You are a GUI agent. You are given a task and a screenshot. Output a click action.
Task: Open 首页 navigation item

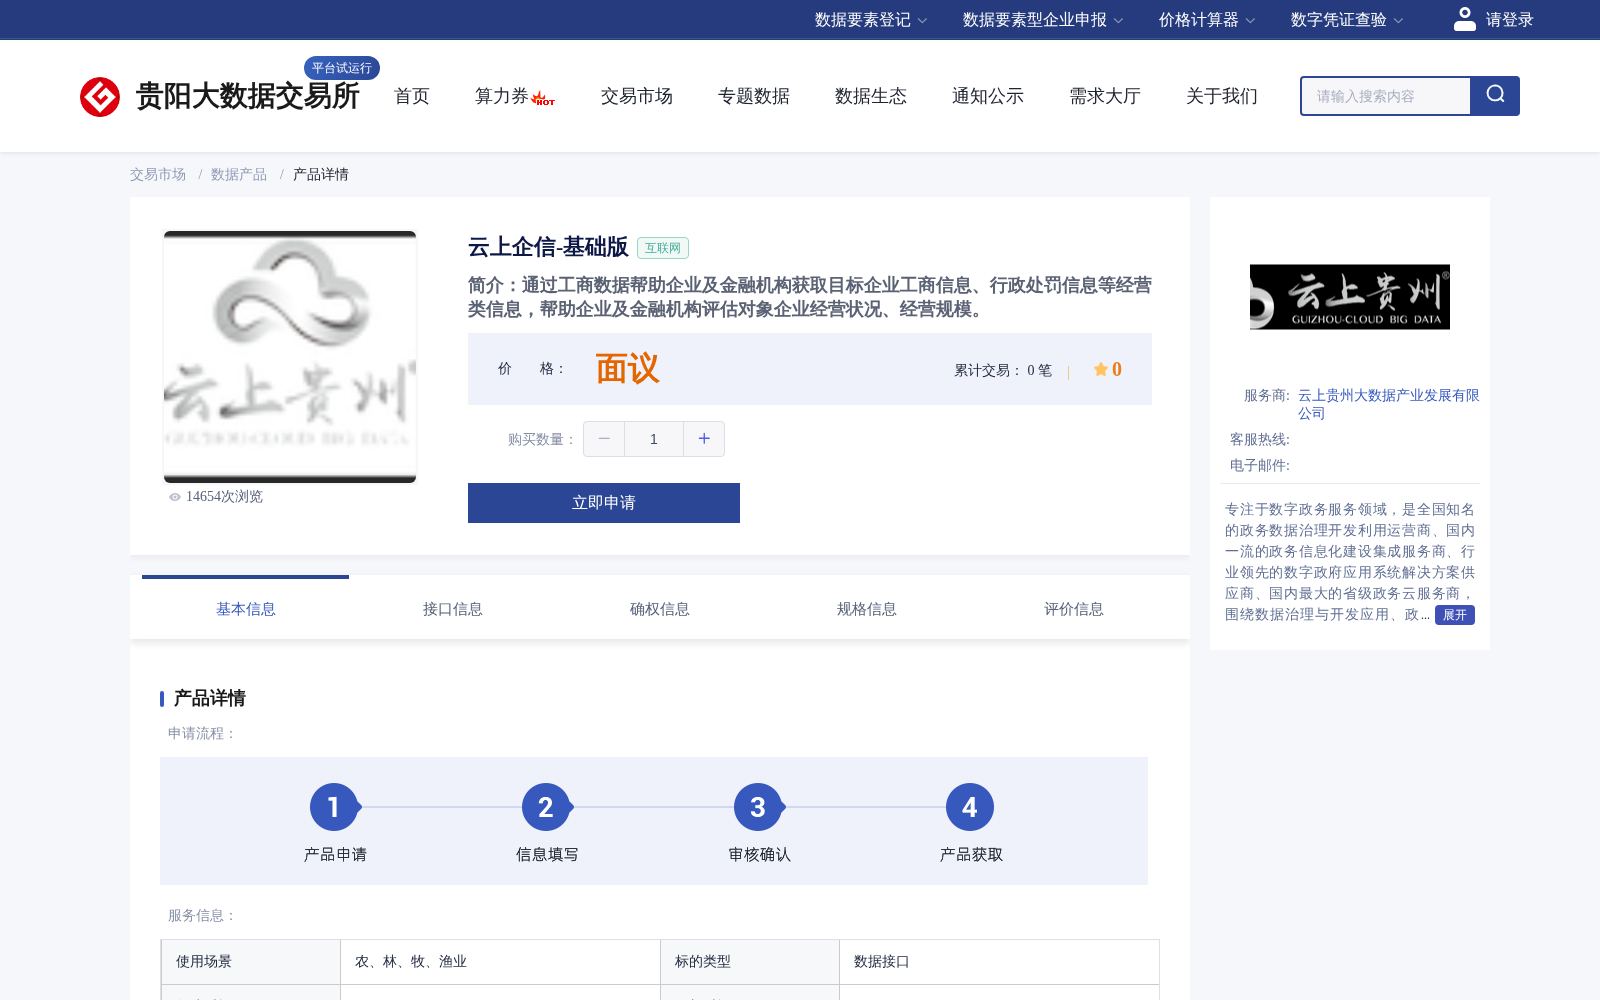click(412, 96)
